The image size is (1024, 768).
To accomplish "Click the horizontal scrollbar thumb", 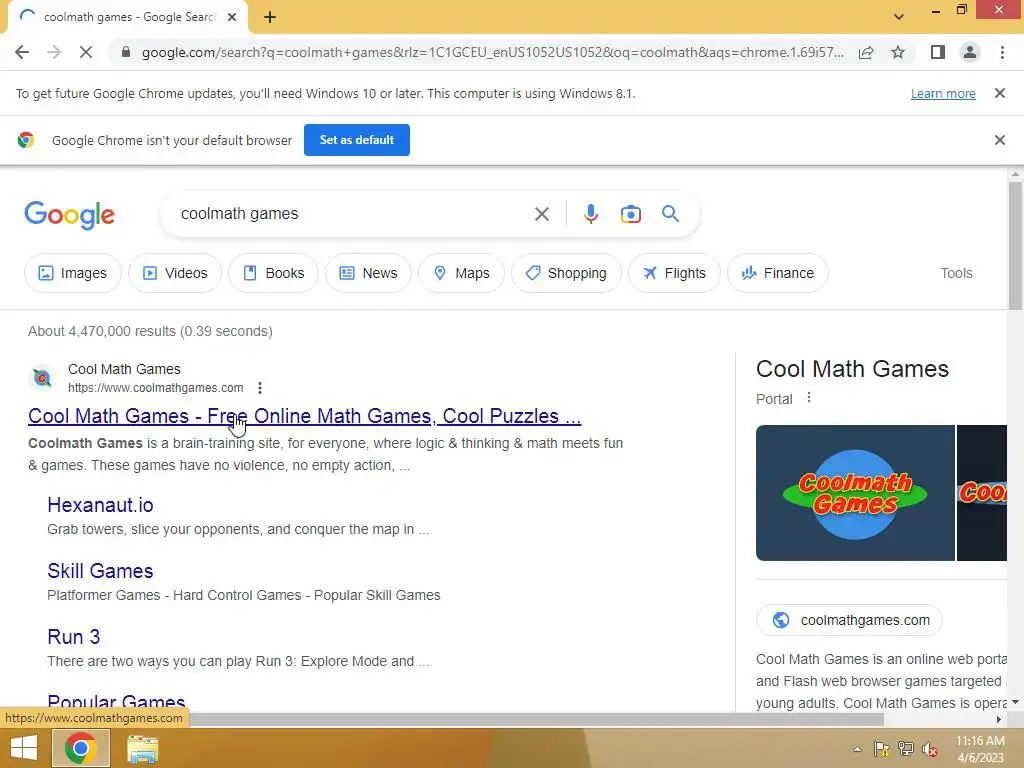I will pos(536,719).
